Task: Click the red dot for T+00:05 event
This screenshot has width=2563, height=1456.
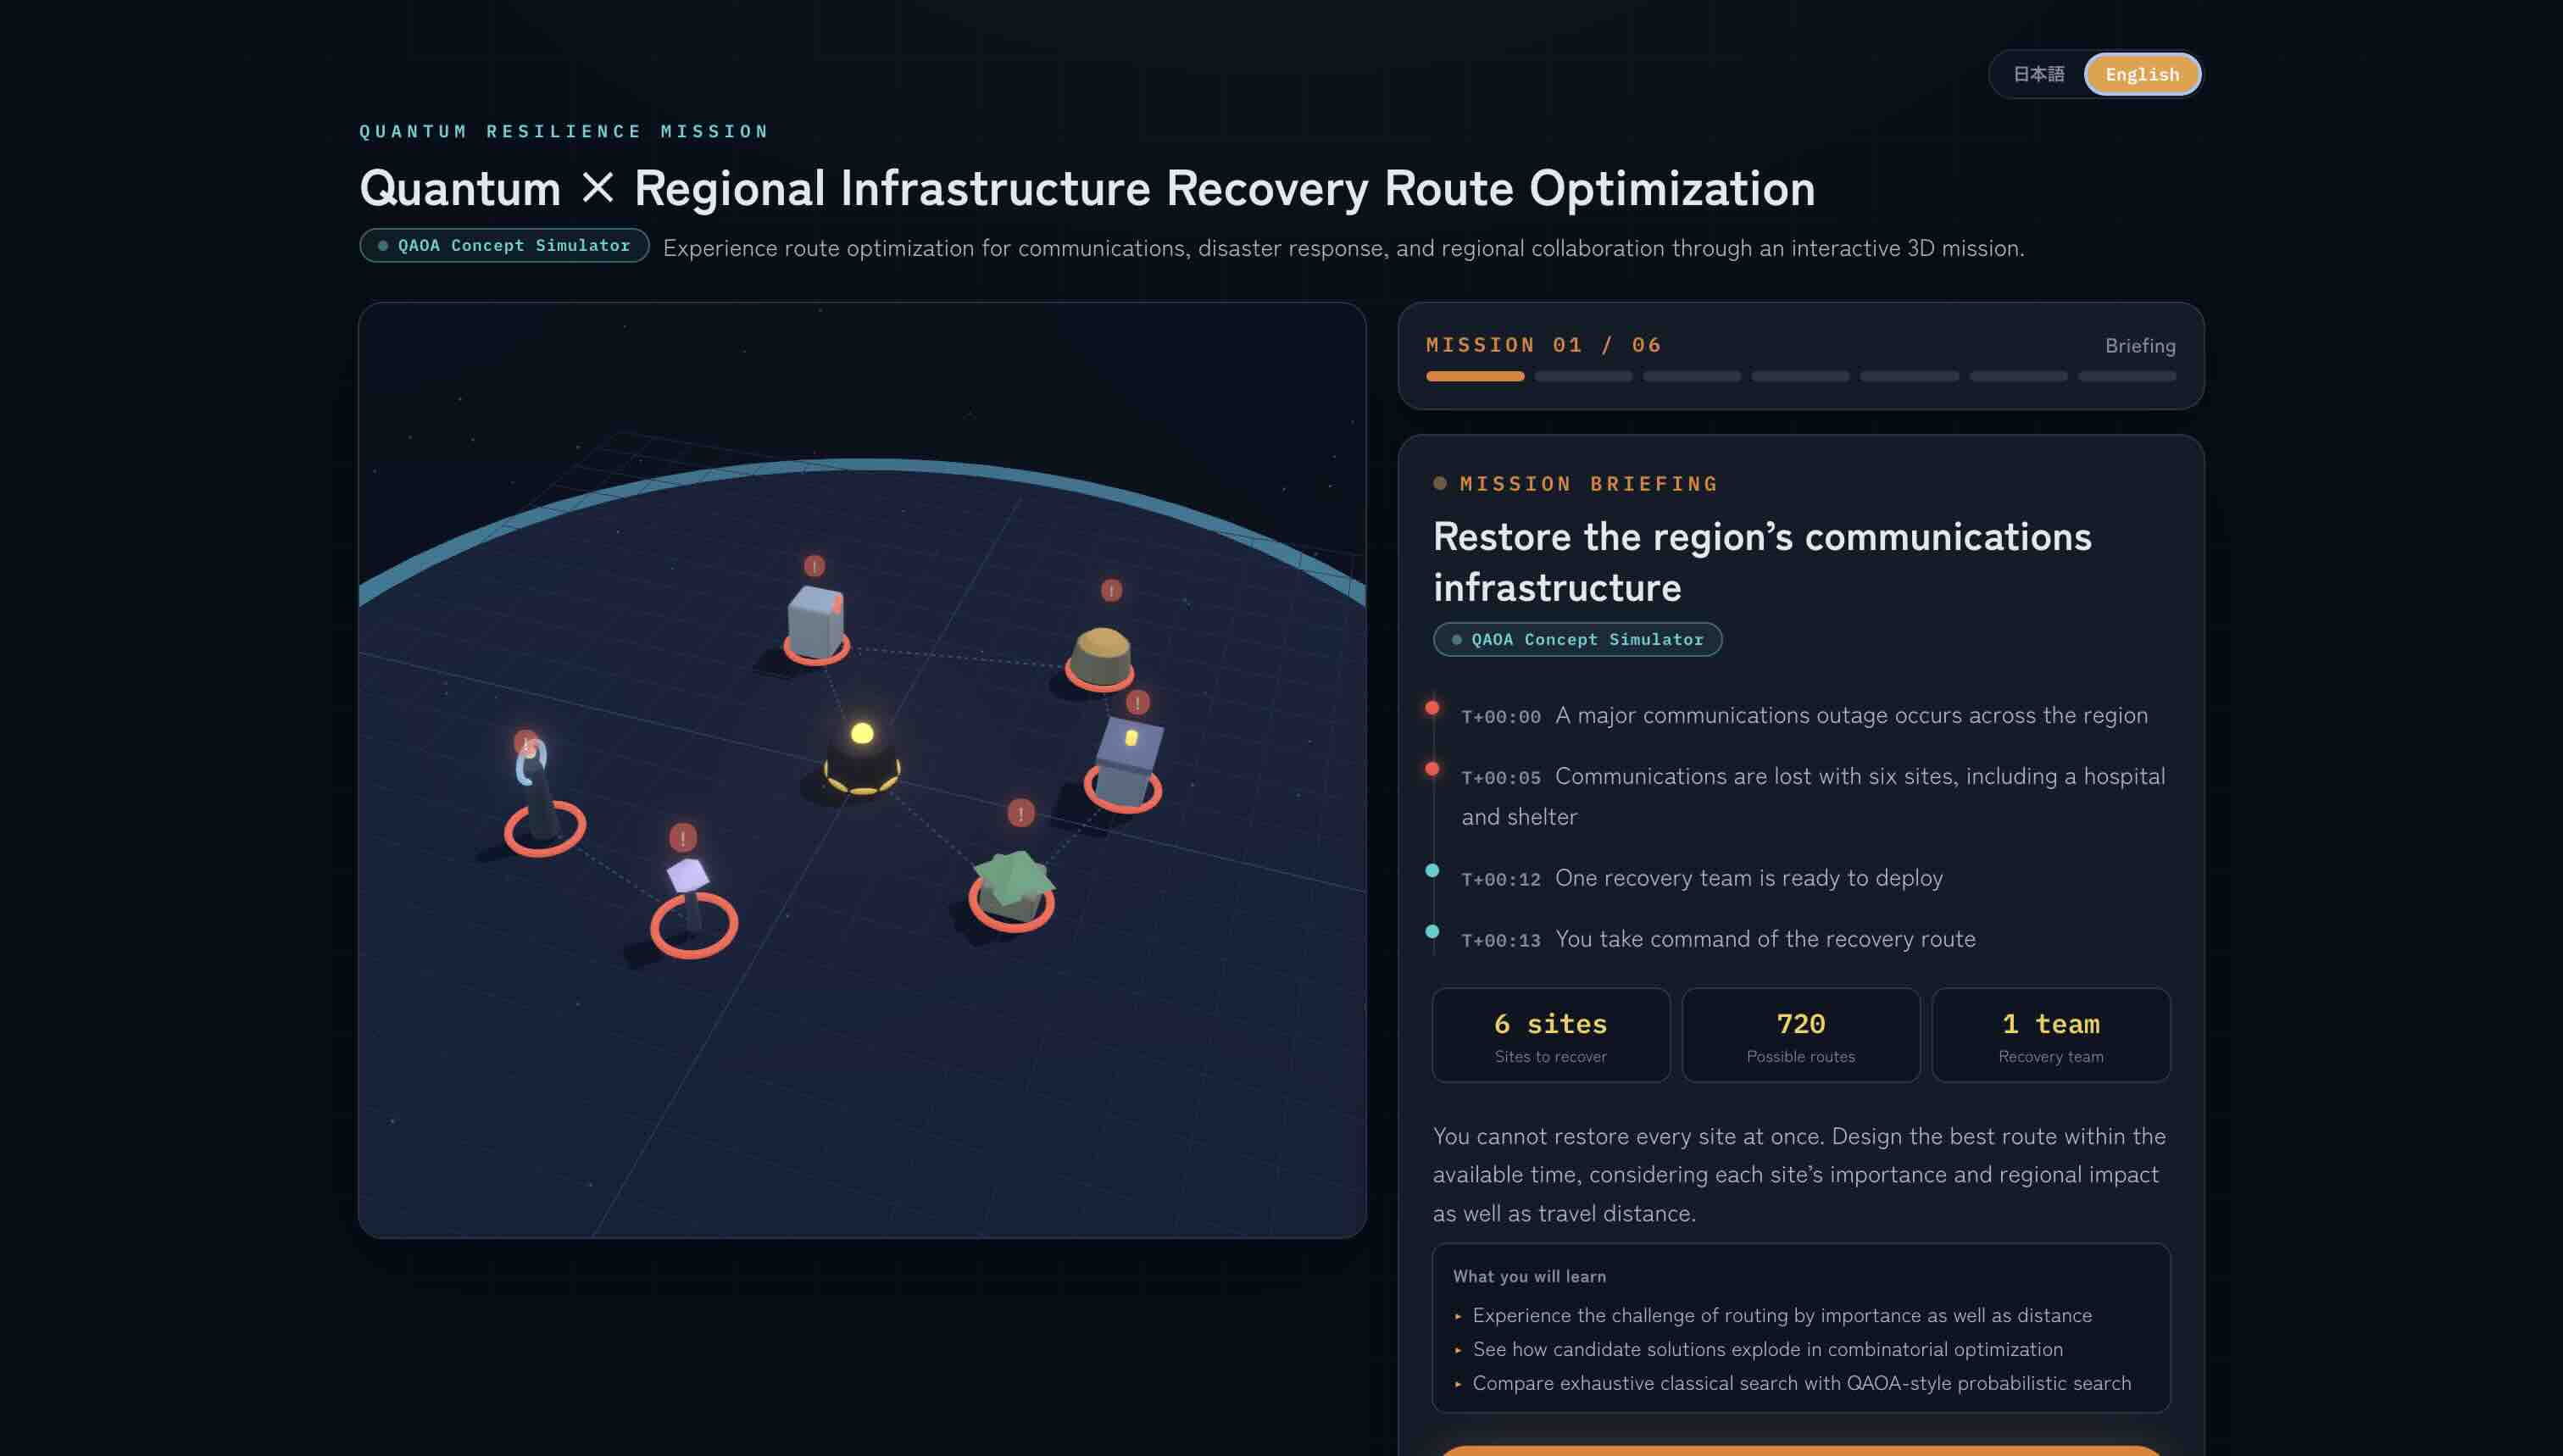Action: tap(1432, 769)
